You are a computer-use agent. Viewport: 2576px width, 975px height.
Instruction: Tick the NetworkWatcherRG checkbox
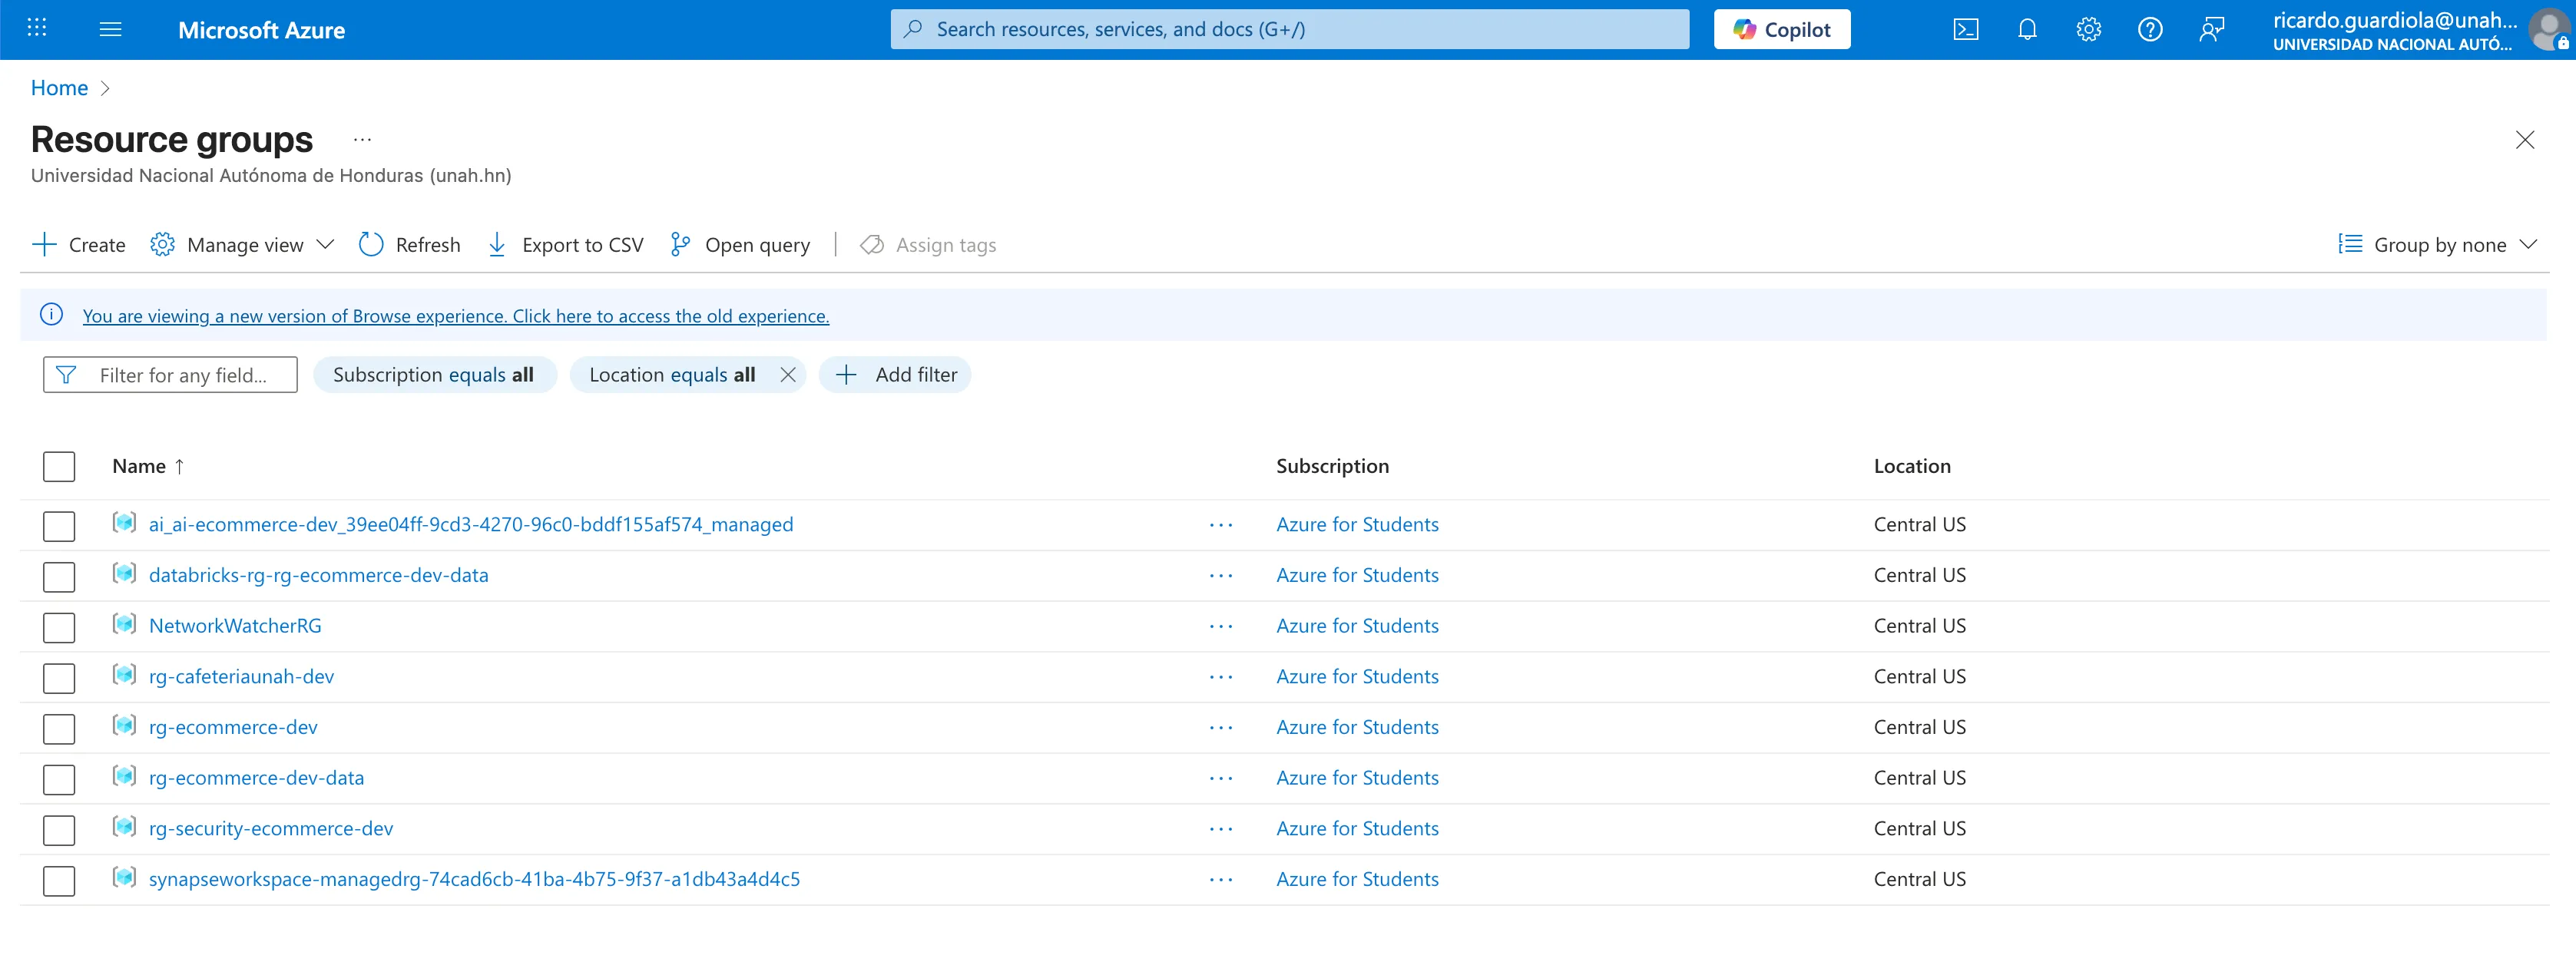point(59,628)
